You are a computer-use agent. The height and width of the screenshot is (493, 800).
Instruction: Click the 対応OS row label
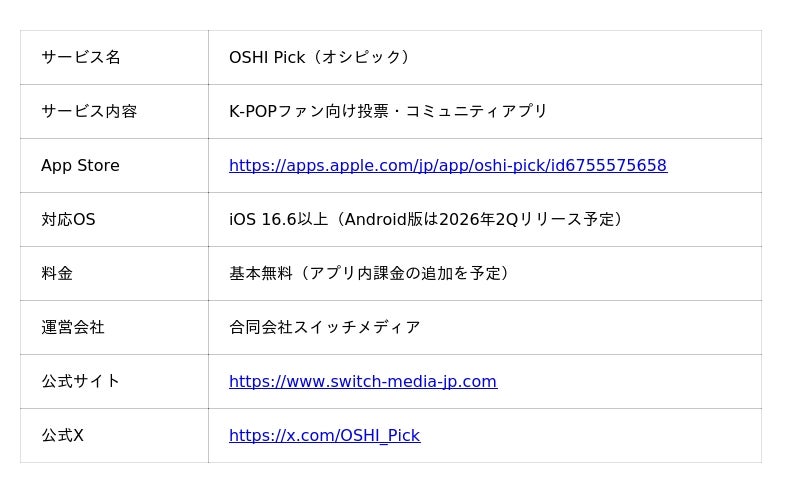click(x=68, y=220)
